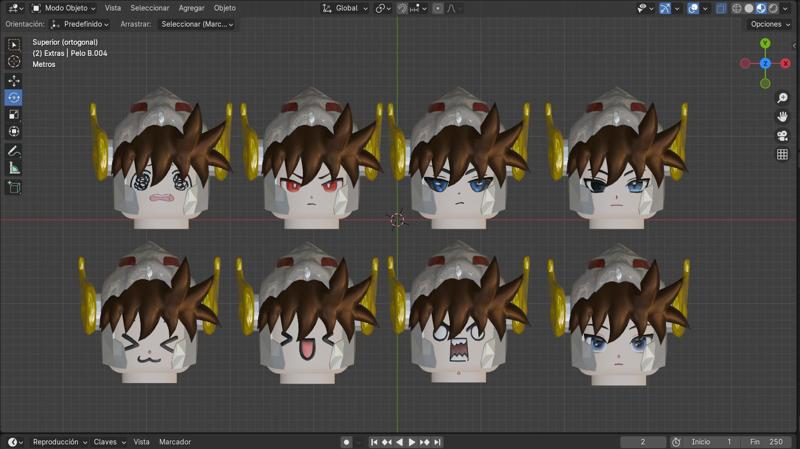Switch orthographic/perspective with the grid icon
Viewport: 800px width, 449px height.
click(x=782, y=155)
